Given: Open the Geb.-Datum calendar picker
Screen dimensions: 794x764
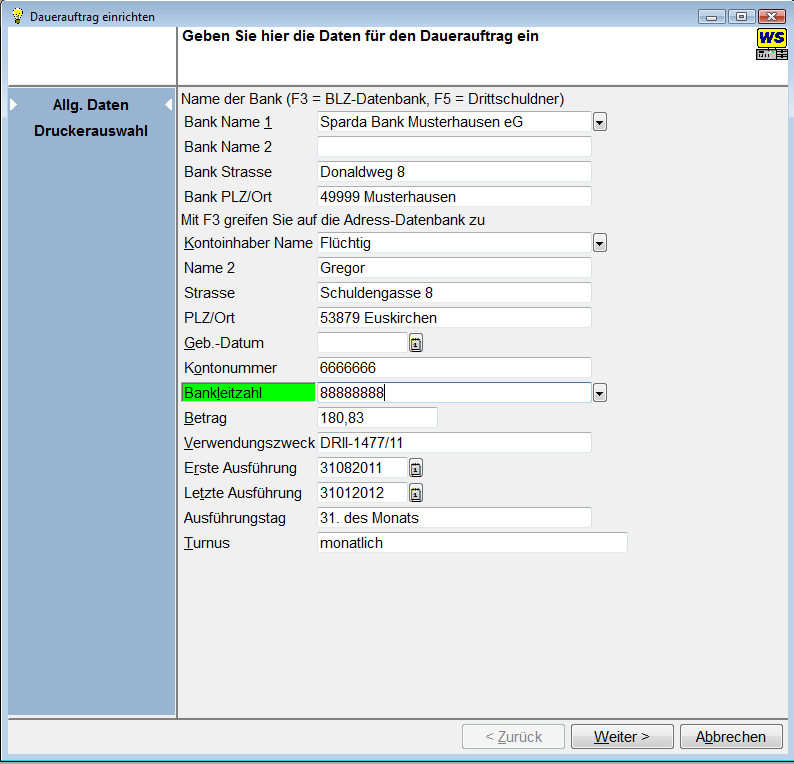Looking at the screenshot, I should click(416, 343).
